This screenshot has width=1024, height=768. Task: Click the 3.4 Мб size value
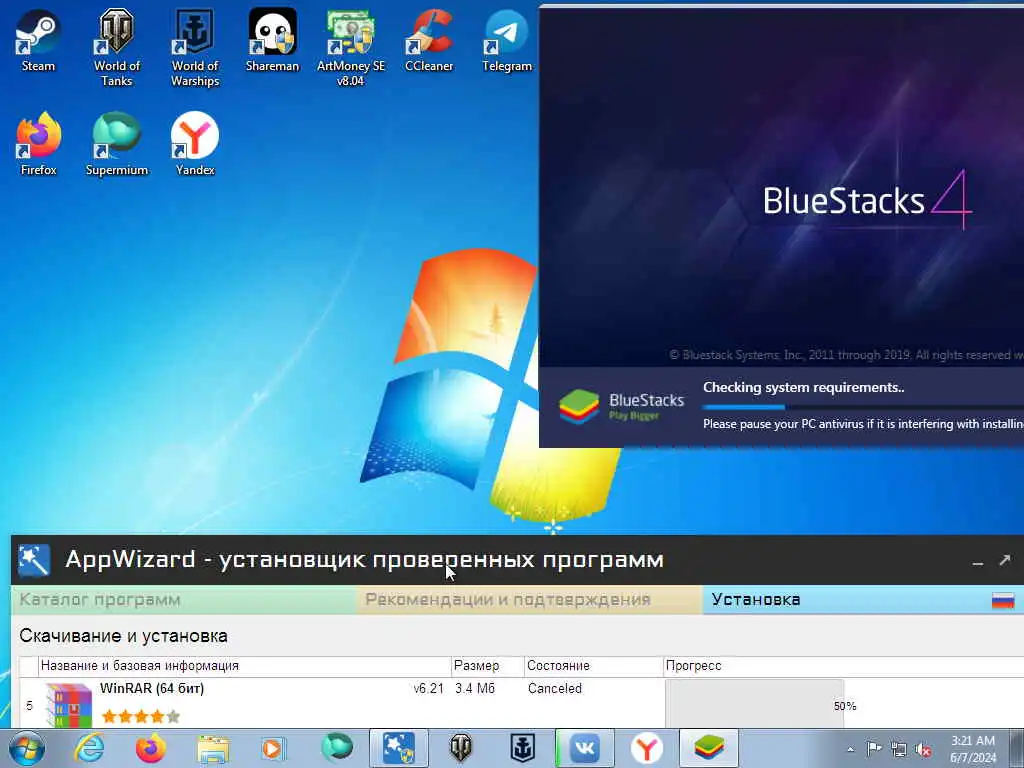[475, 688]
